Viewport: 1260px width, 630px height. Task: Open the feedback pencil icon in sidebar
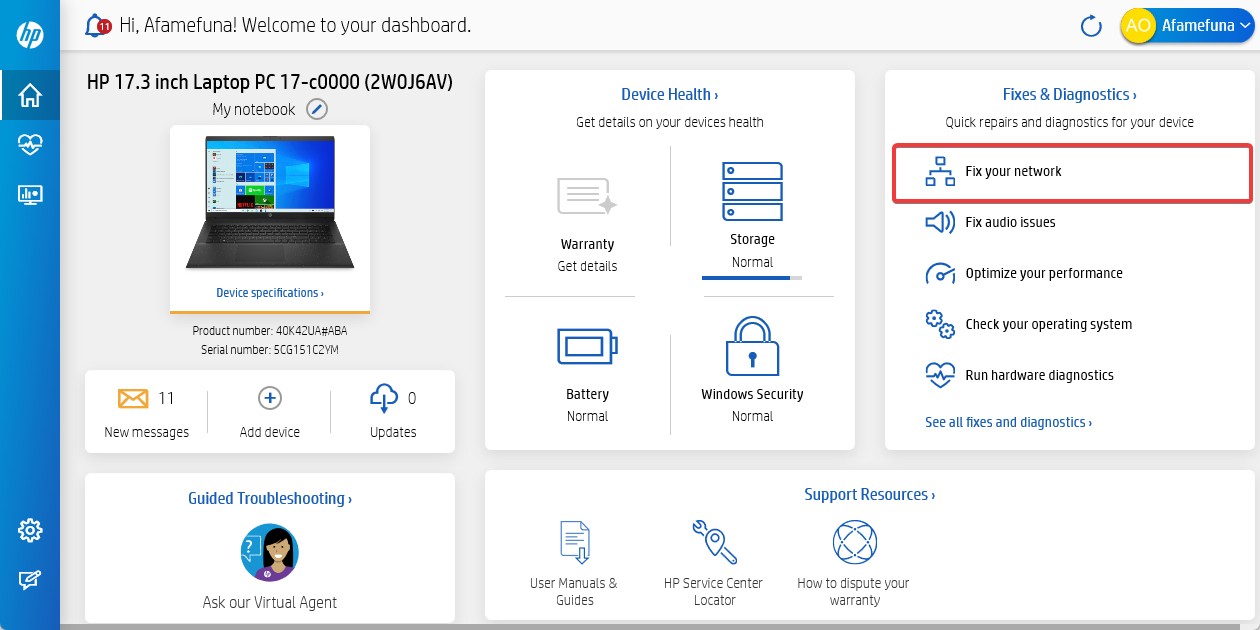coord(30,580)
